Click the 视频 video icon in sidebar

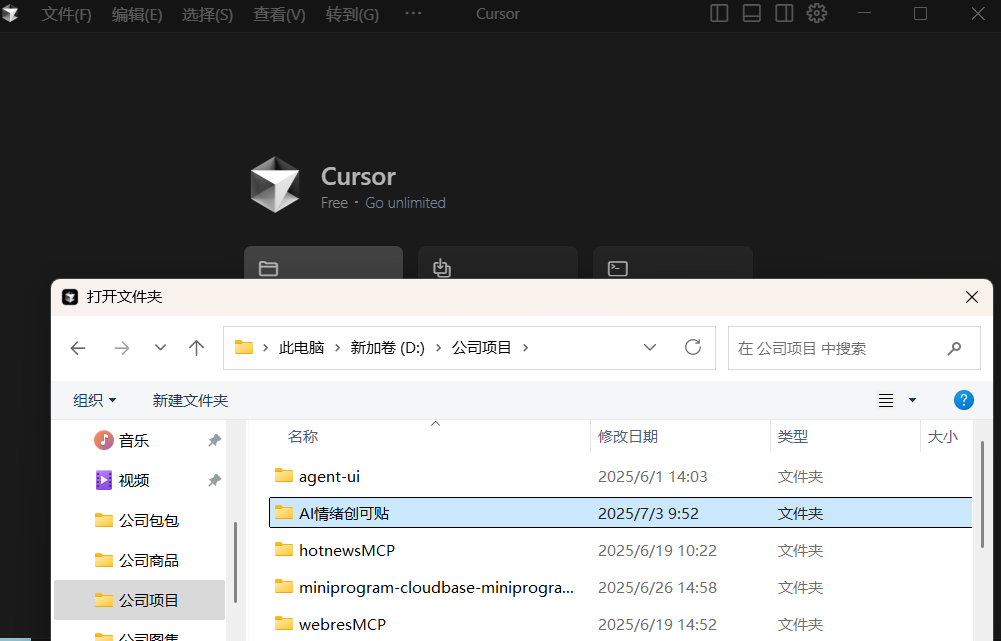point(103,479)
